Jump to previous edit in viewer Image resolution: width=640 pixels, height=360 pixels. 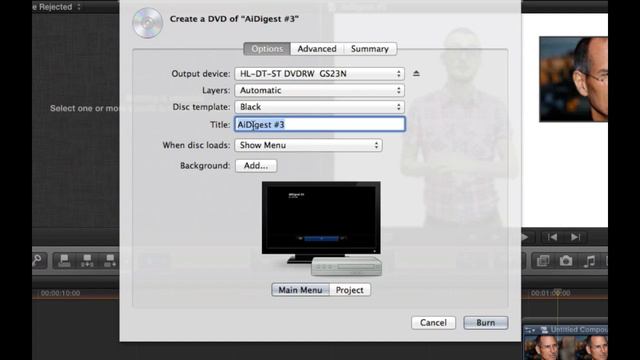point(552,237)
